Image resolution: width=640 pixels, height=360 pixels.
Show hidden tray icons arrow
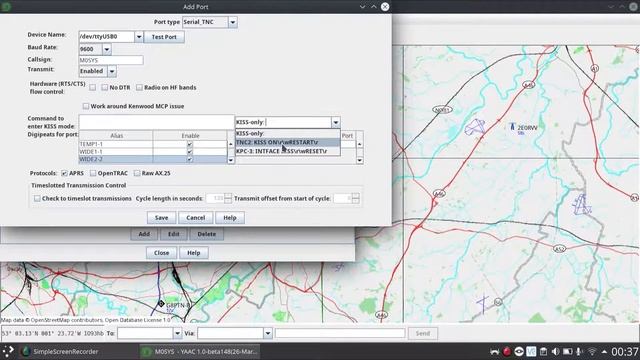[604, 351]
